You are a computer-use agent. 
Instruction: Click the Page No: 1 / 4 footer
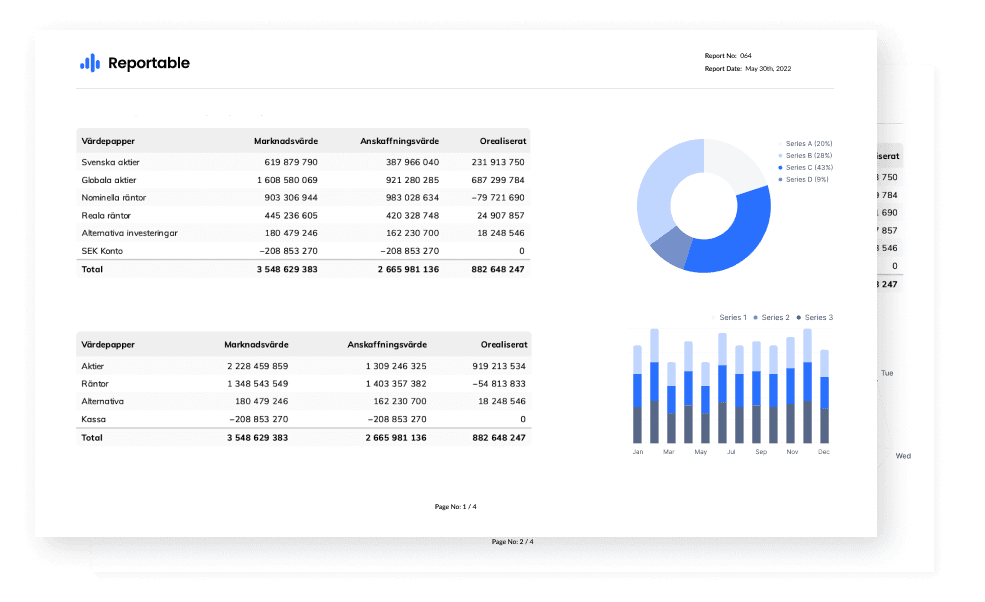pyautogui.click(x=456, y=507)
